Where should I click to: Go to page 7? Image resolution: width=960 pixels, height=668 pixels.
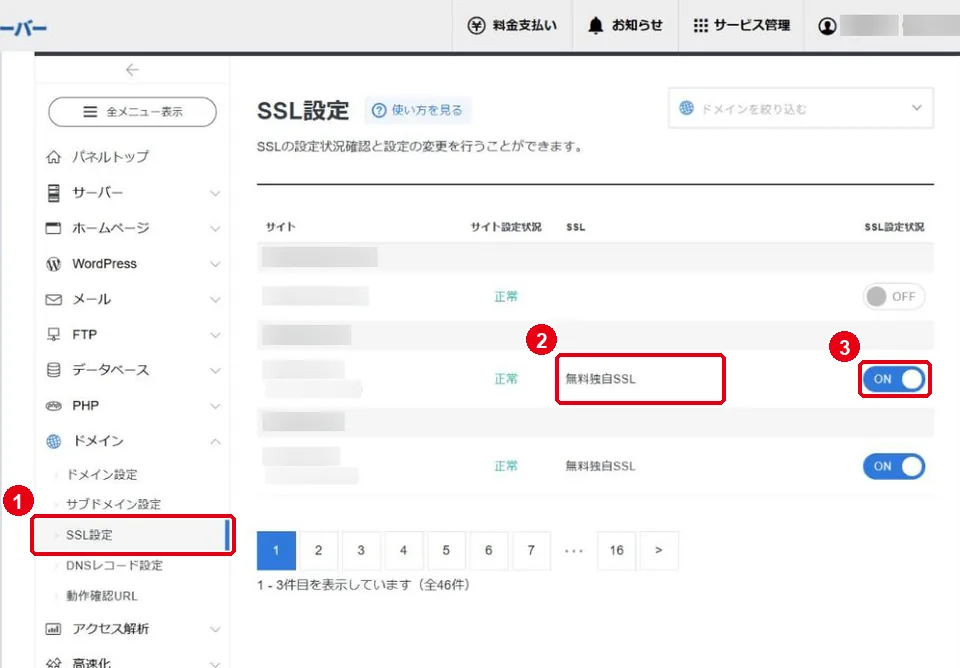click(531, 550)
